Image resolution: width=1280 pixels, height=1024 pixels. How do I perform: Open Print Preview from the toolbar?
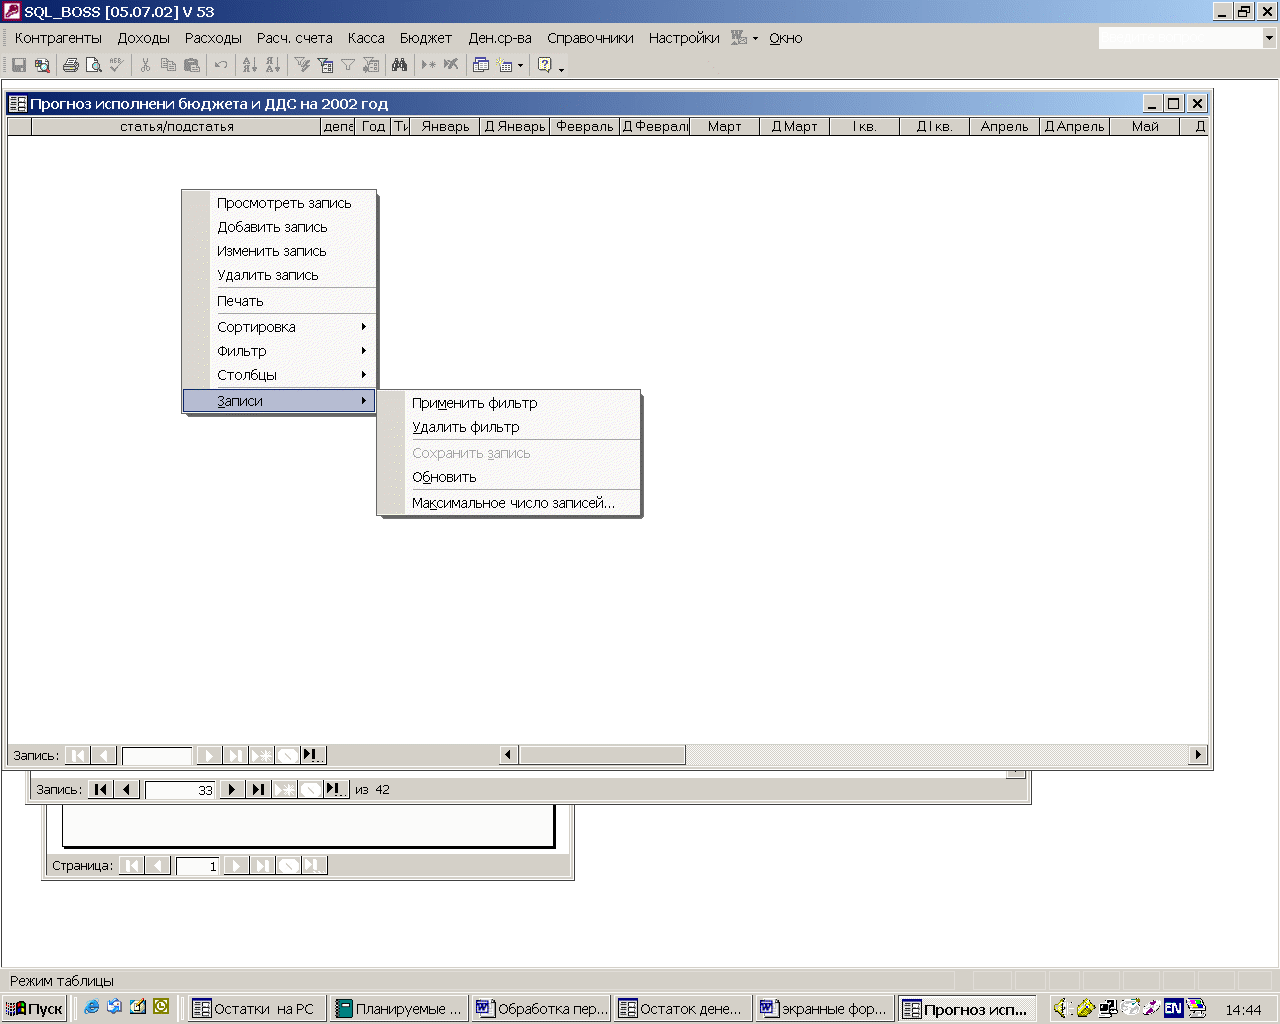click(93, 65)
